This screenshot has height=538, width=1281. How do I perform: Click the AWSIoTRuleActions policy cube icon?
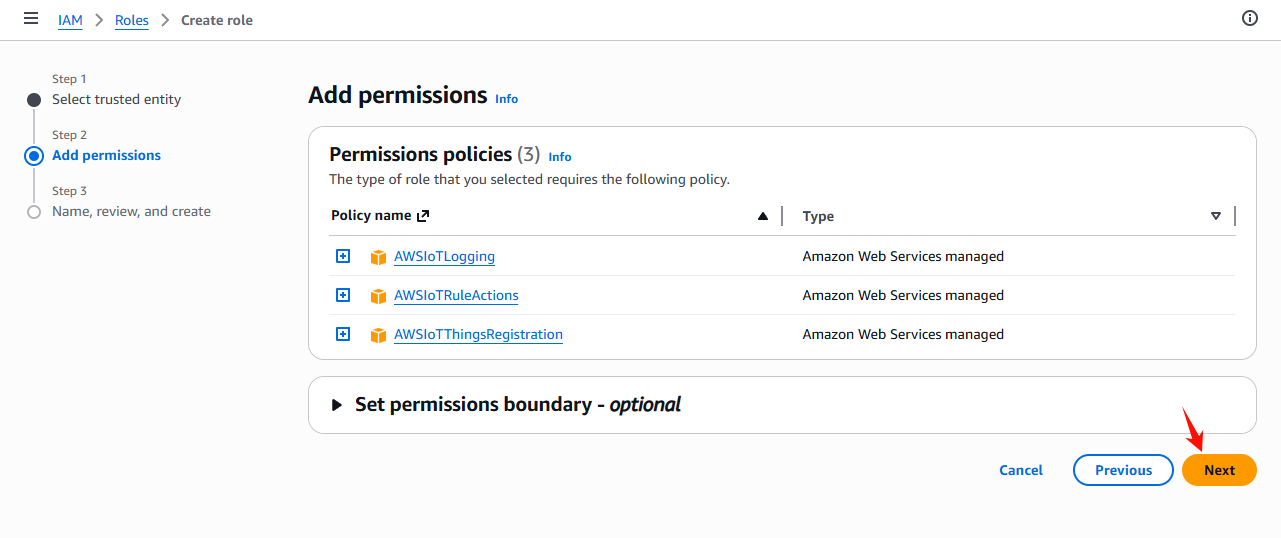point(378,296)
